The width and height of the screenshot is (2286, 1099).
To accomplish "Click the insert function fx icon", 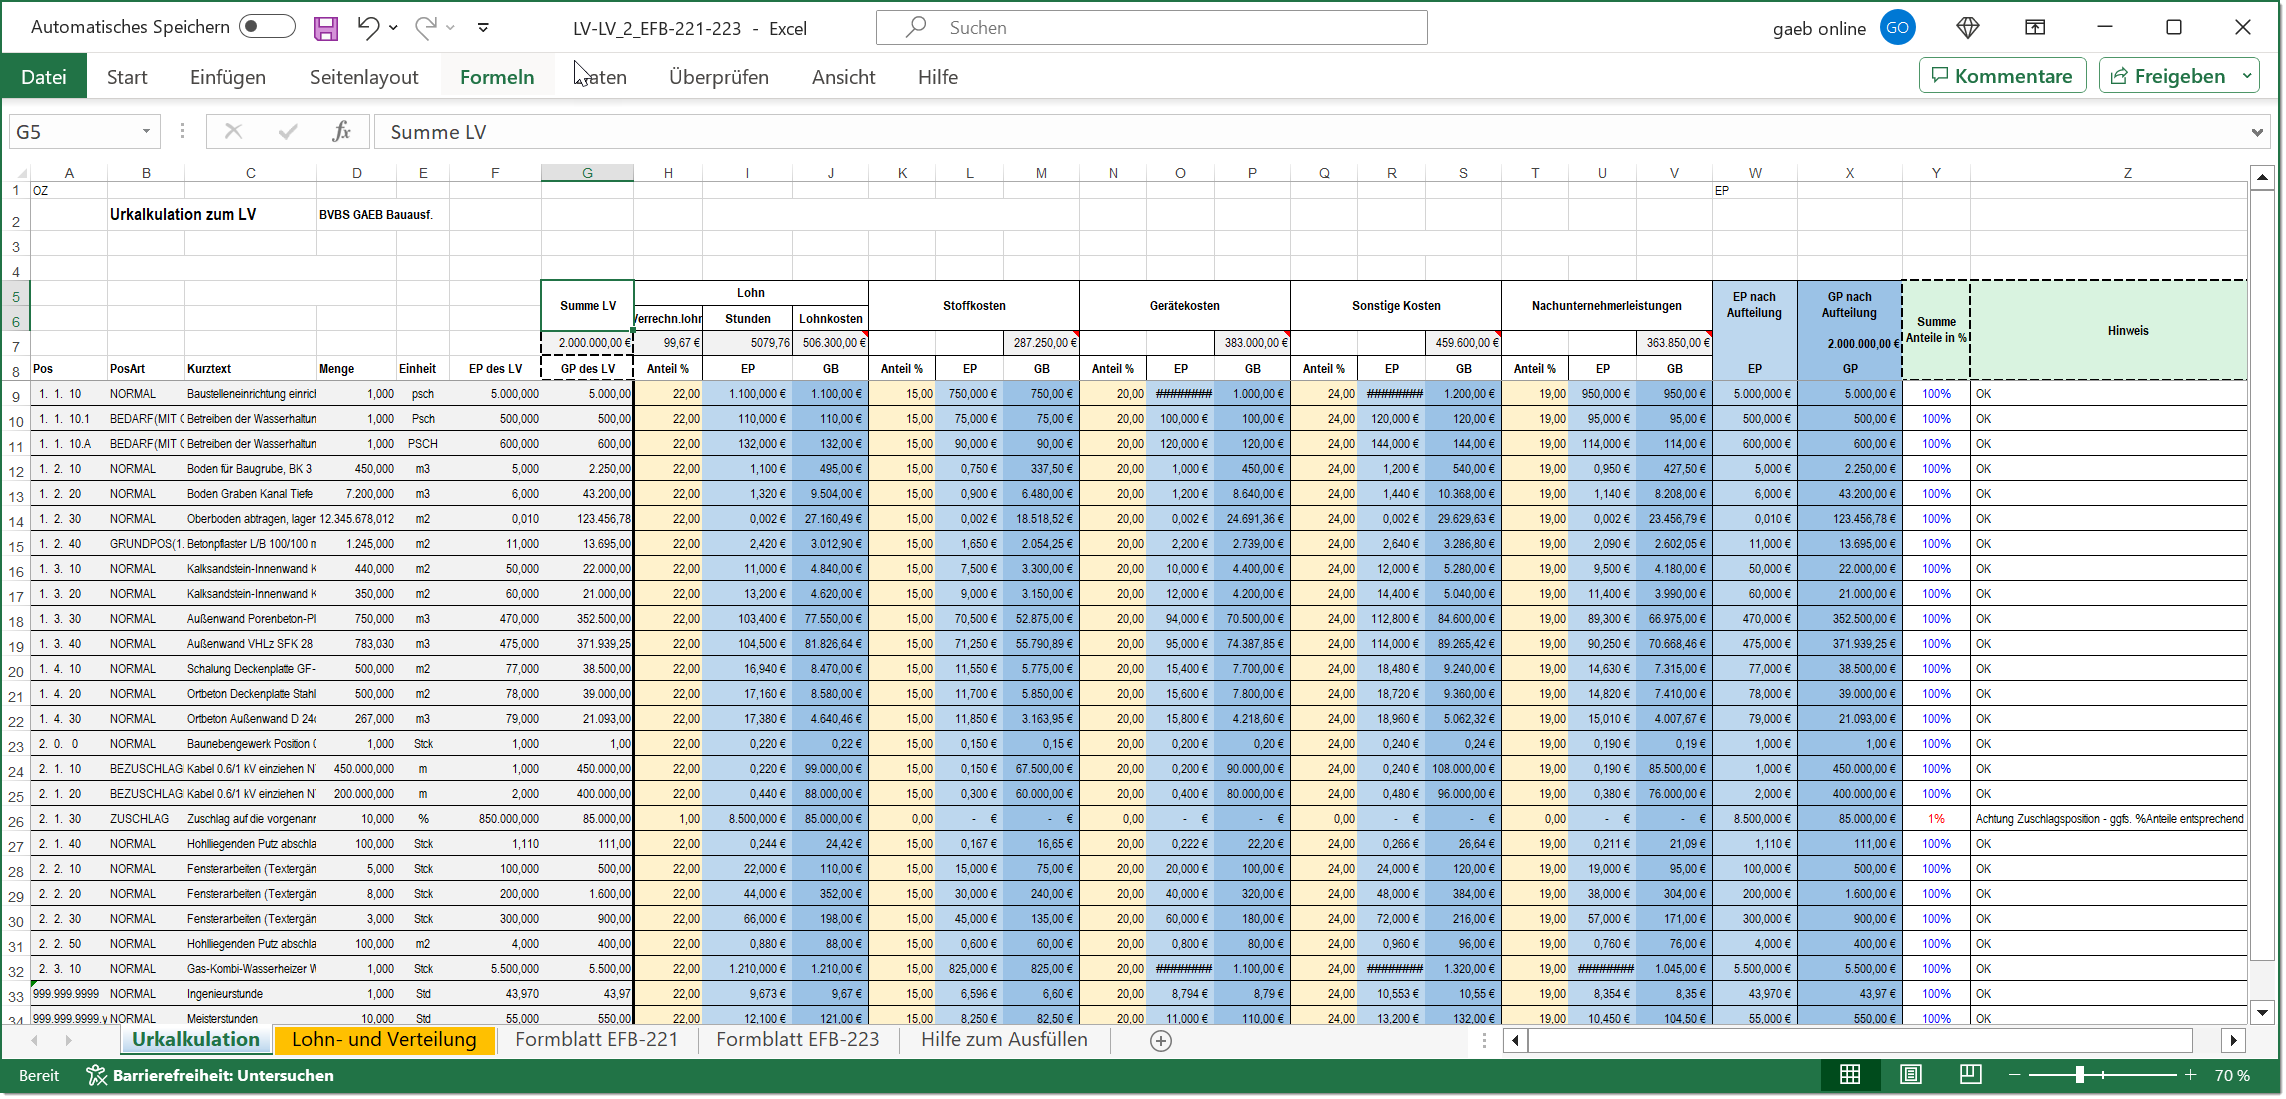I will pyautogui.click(x=341, y=132).
